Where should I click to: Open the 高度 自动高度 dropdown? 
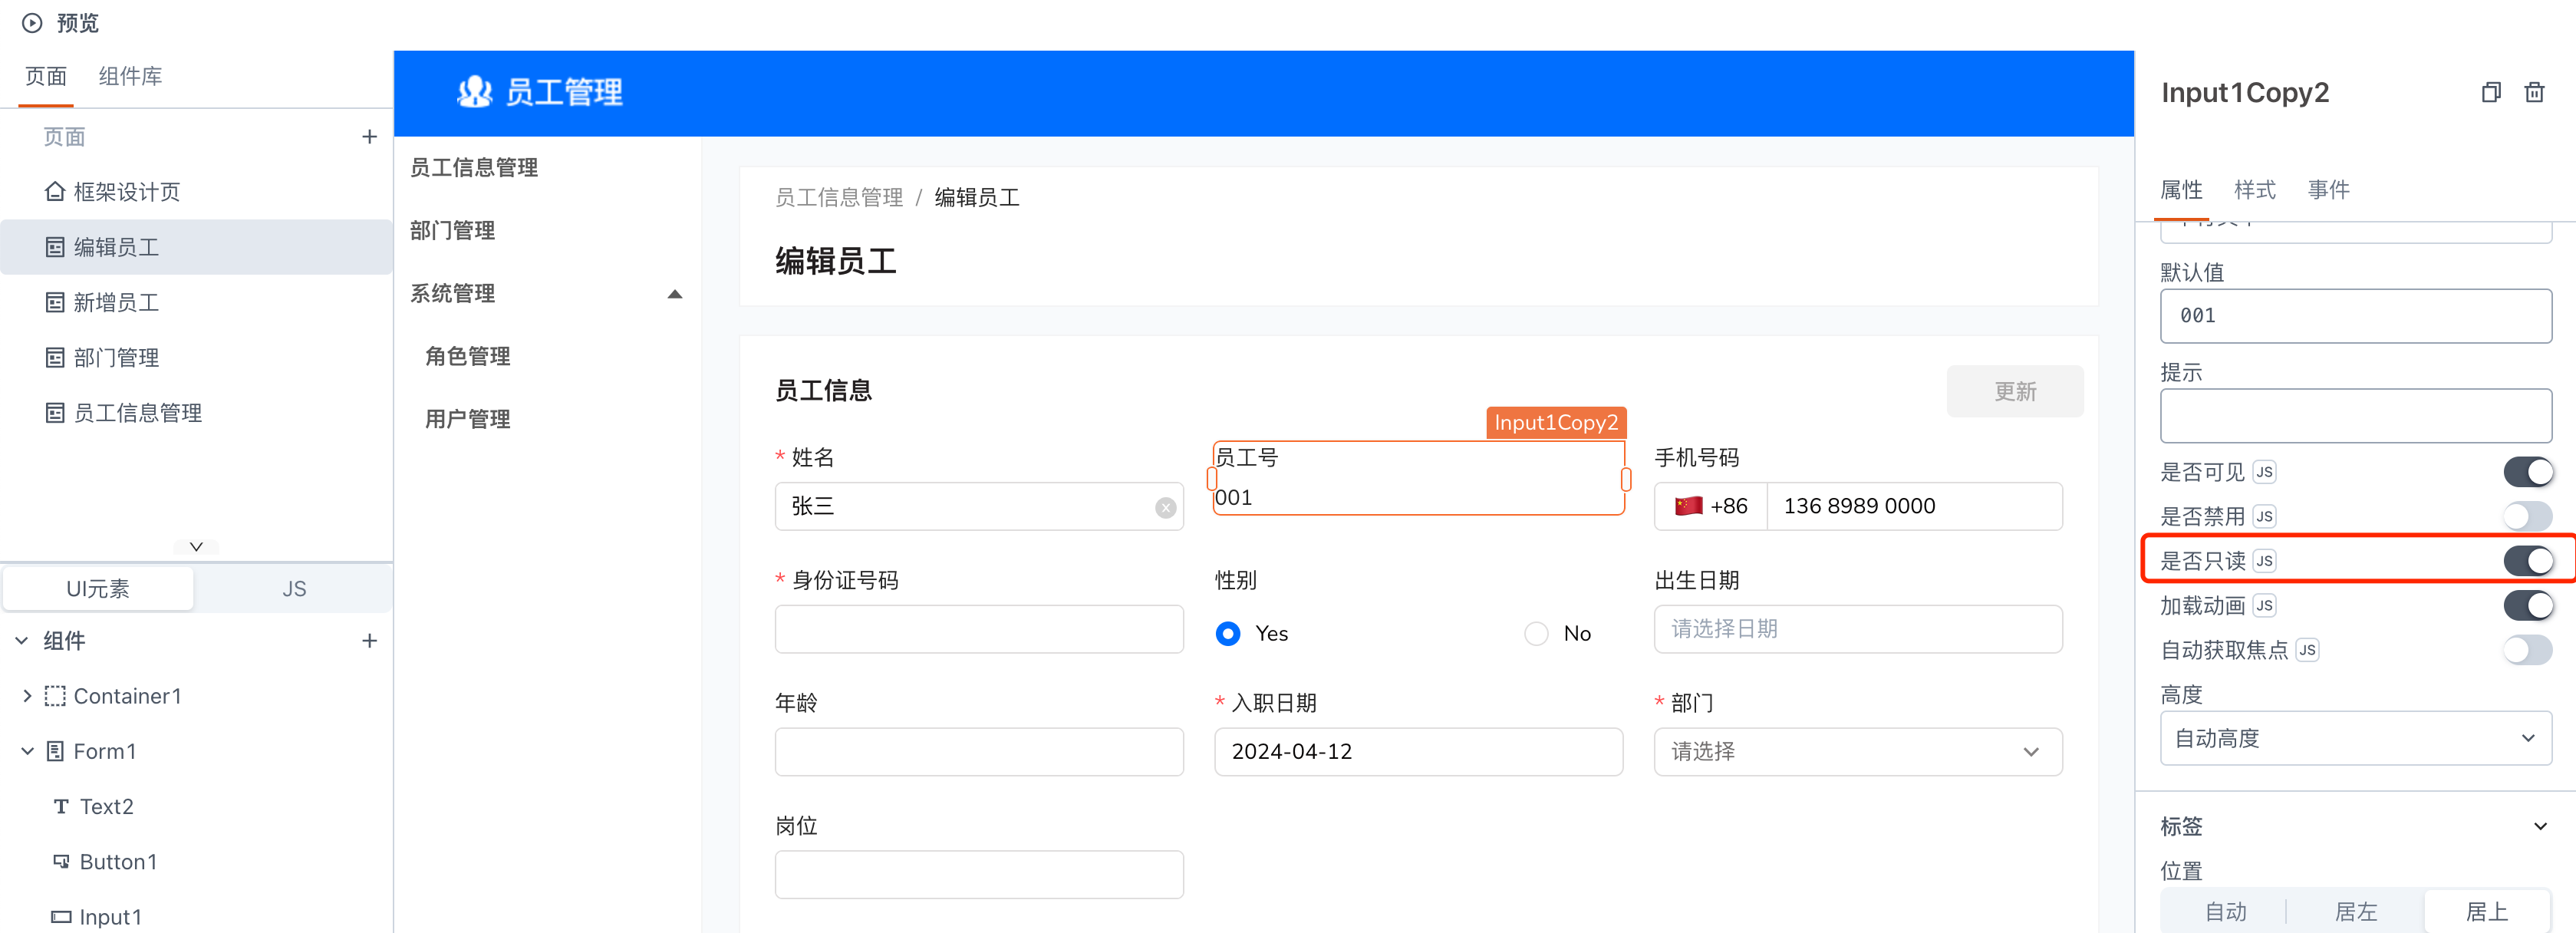2355,738
